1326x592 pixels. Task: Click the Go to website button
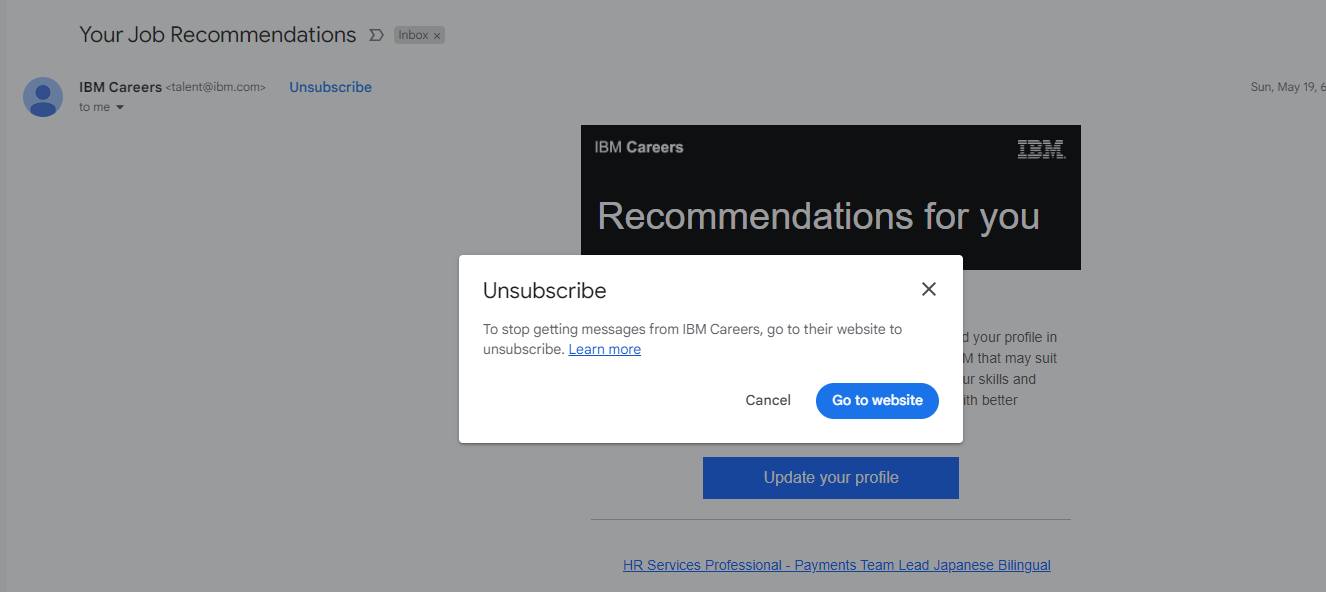[877, 400]
